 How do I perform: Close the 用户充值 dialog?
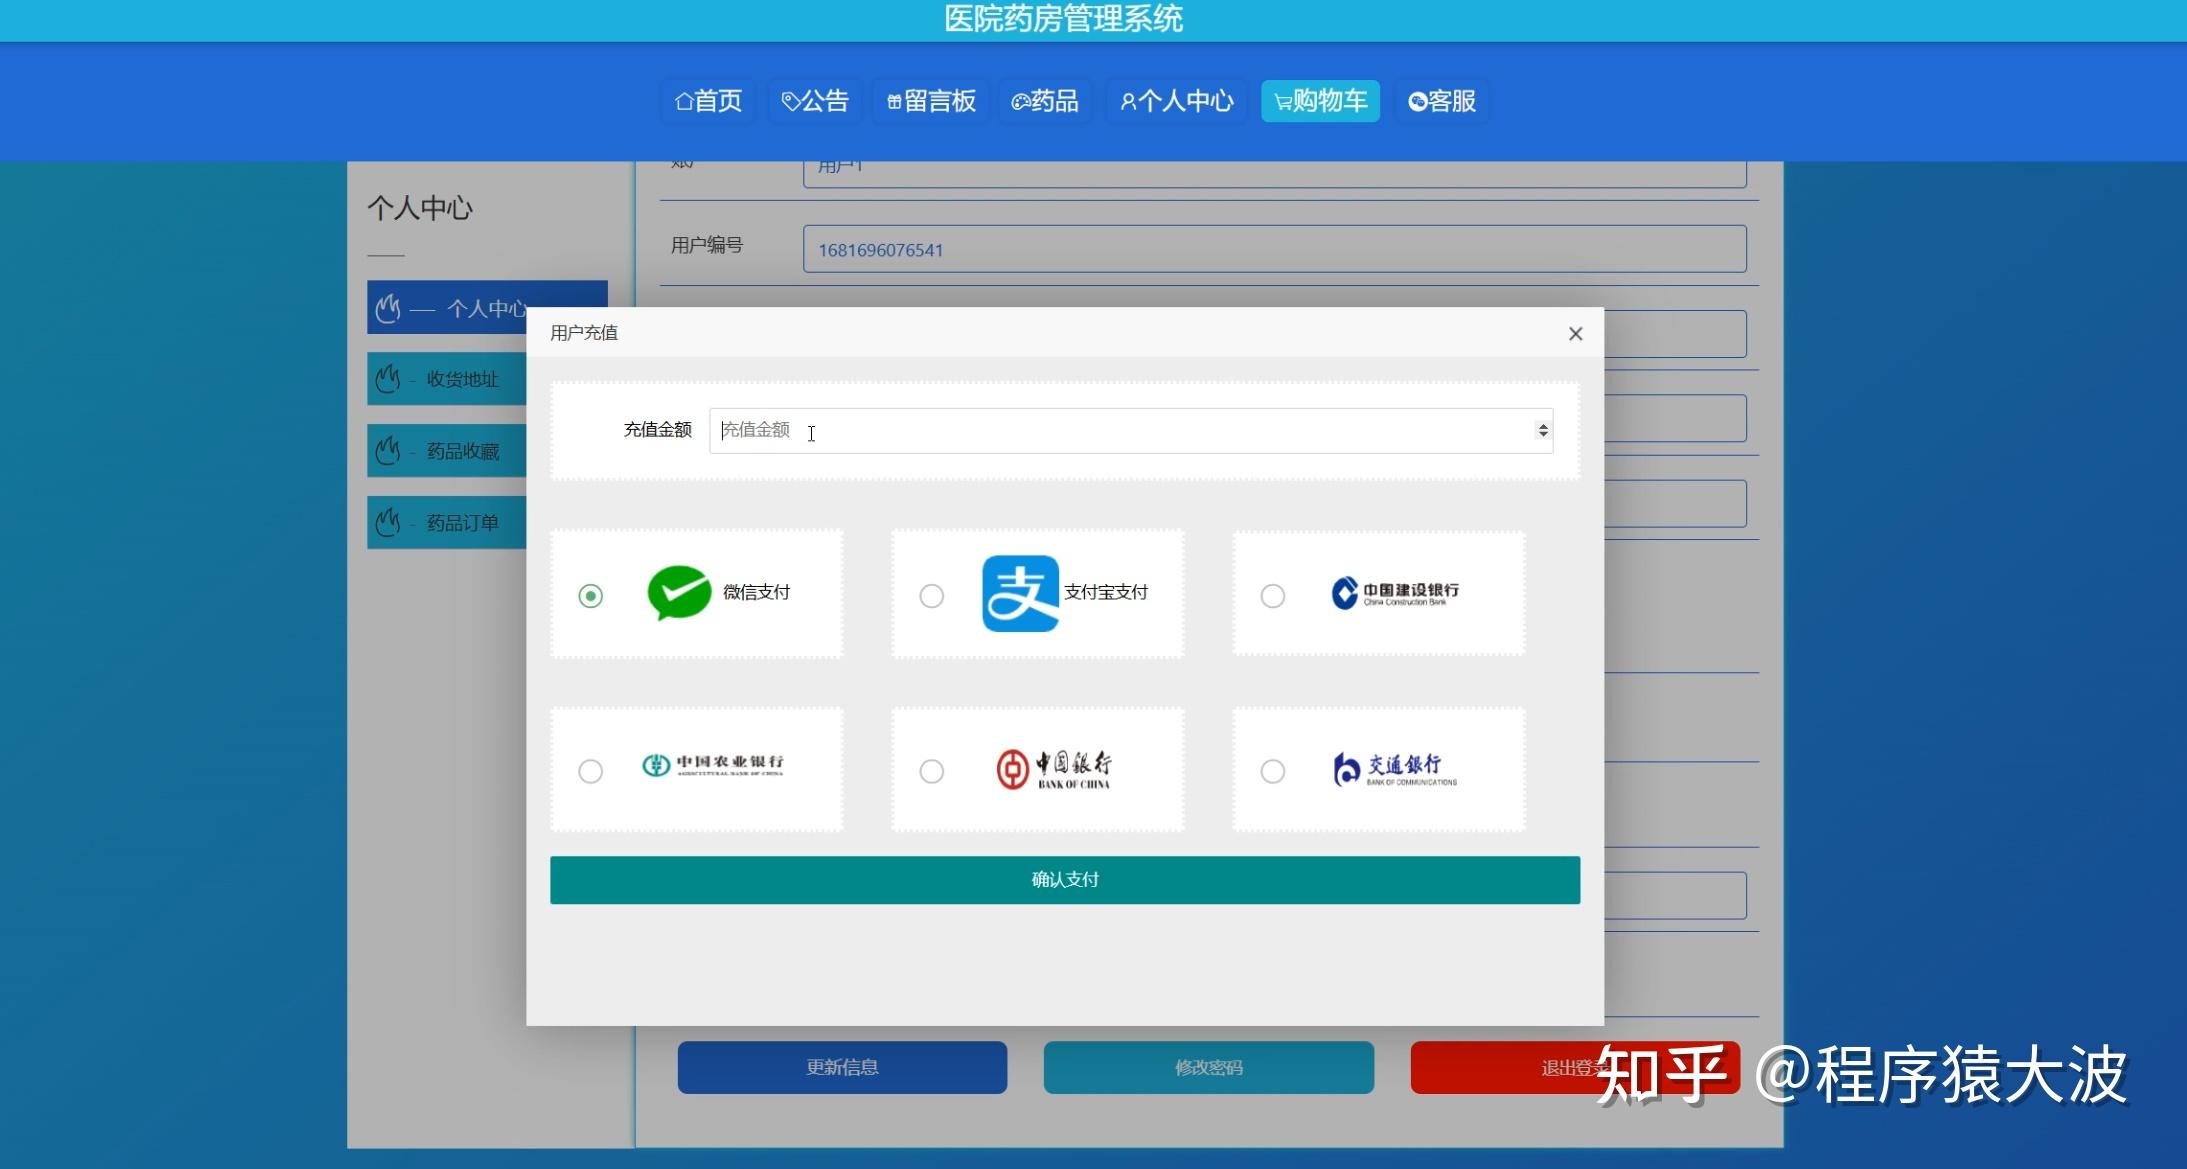(x=1575, y=333)
